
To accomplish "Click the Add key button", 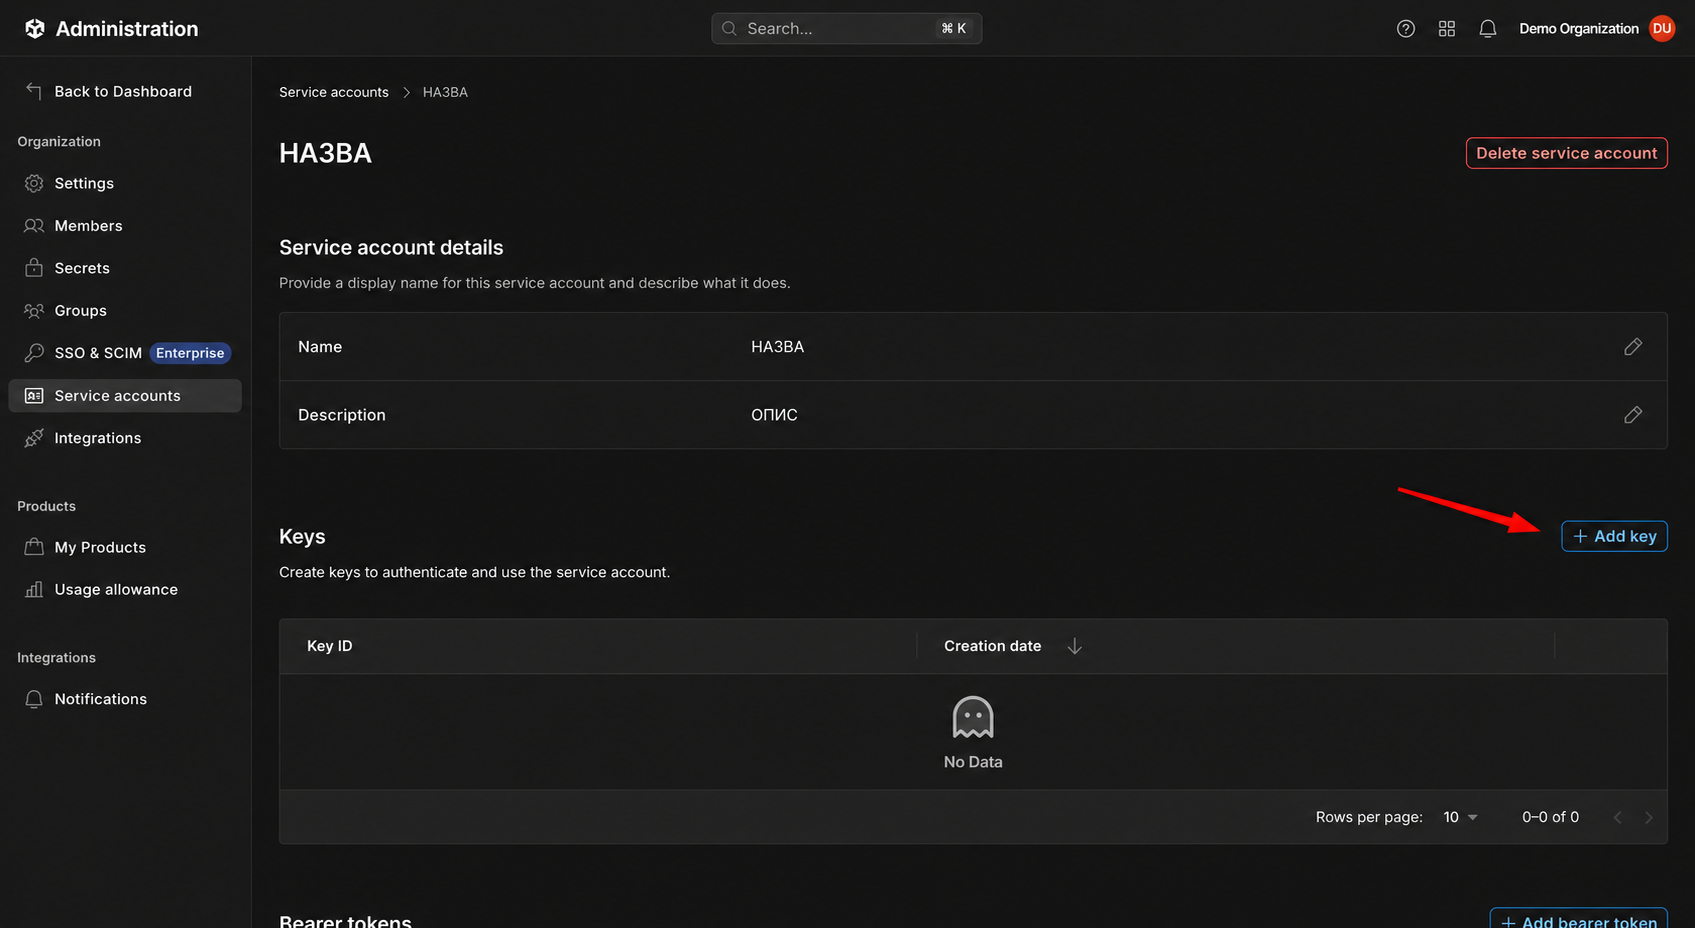I will pyautogui.click(x=1614, y=536).
